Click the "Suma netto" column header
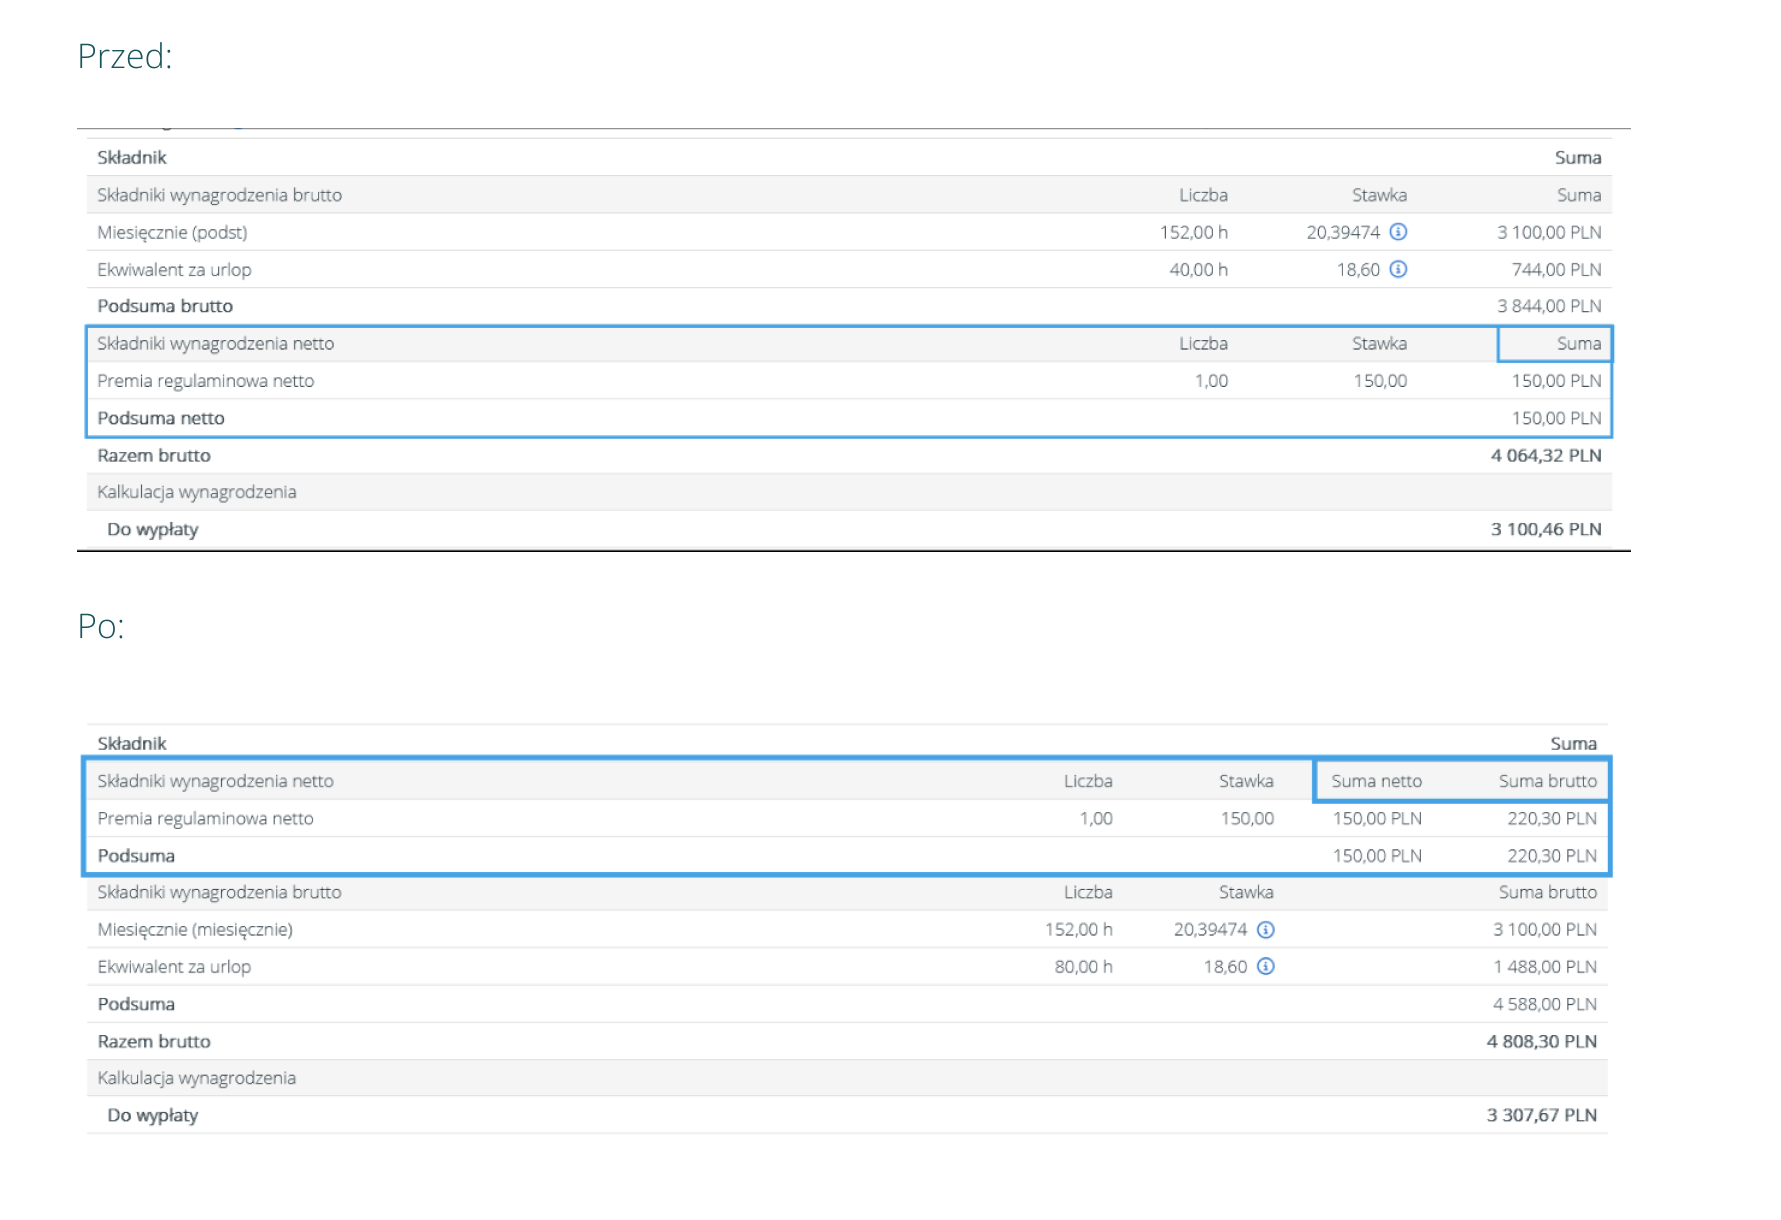The image size is (1781, 1220). (x=1376, y=781)
